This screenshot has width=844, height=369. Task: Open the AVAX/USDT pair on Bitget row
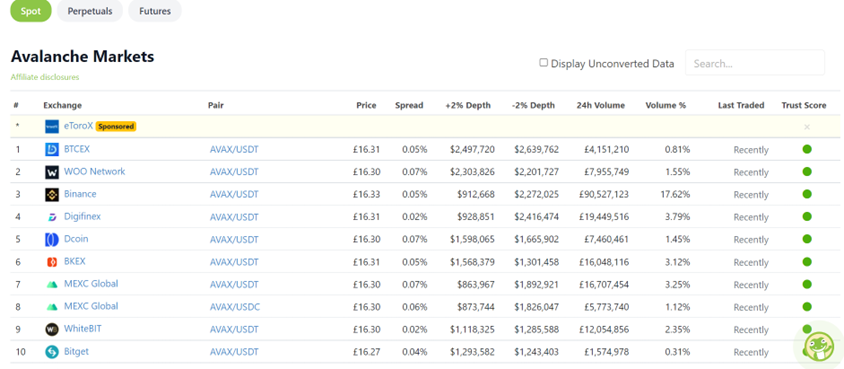tap(234, 352)
